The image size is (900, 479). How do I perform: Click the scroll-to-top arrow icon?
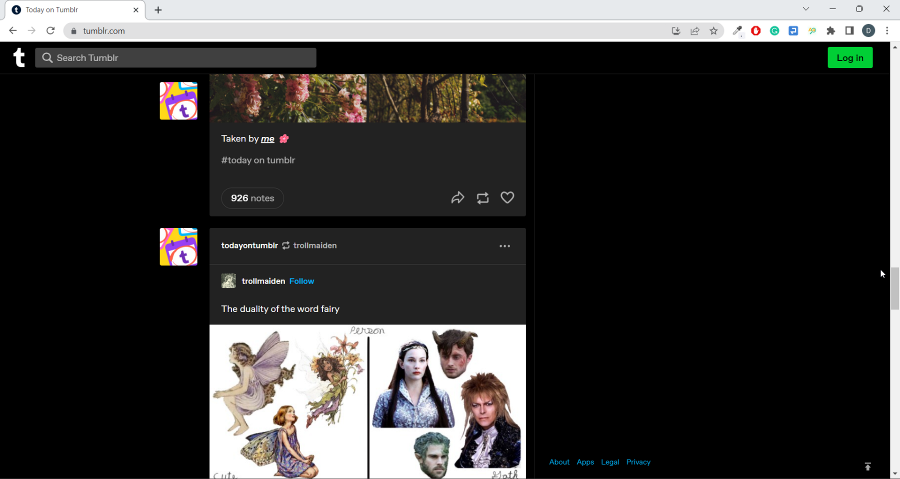tap(868, 466)
